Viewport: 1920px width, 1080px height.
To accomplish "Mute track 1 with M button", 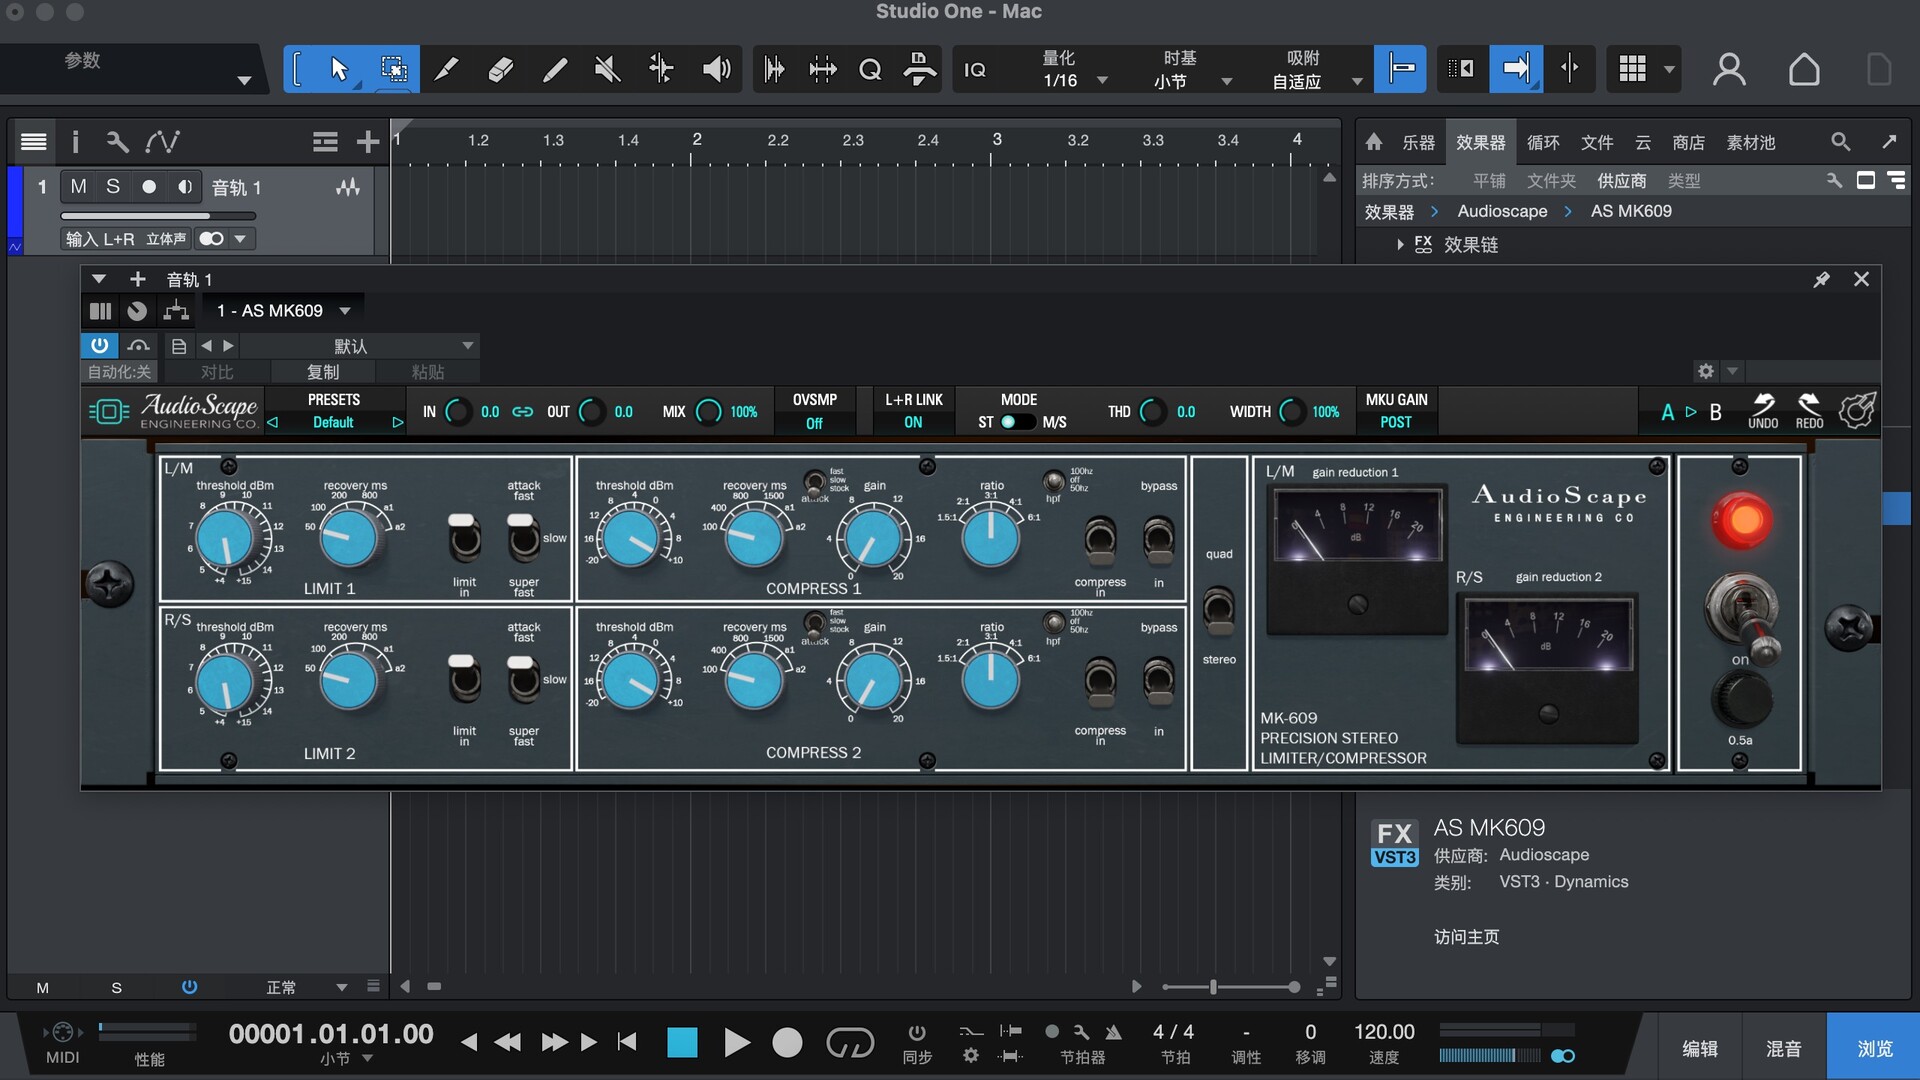I will (x=78, y=187).
